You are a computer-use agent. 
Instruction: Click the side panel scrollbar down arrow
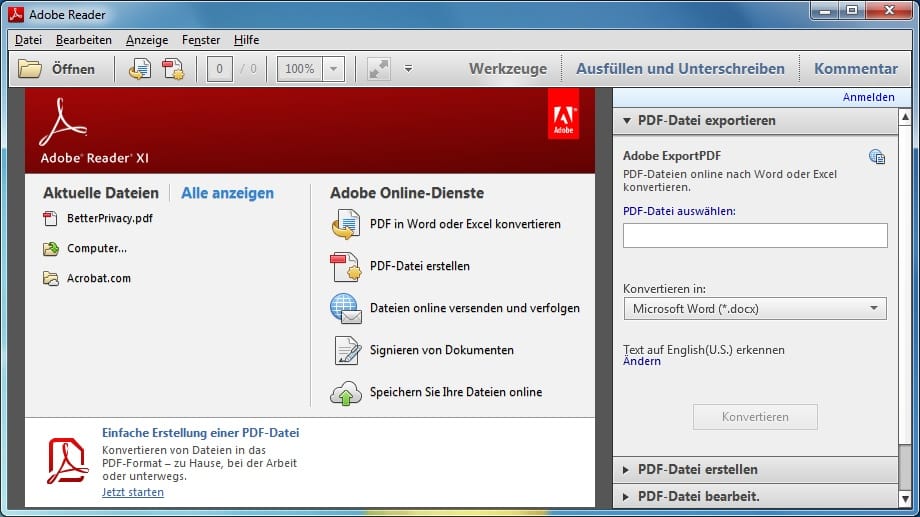(905, 499)
